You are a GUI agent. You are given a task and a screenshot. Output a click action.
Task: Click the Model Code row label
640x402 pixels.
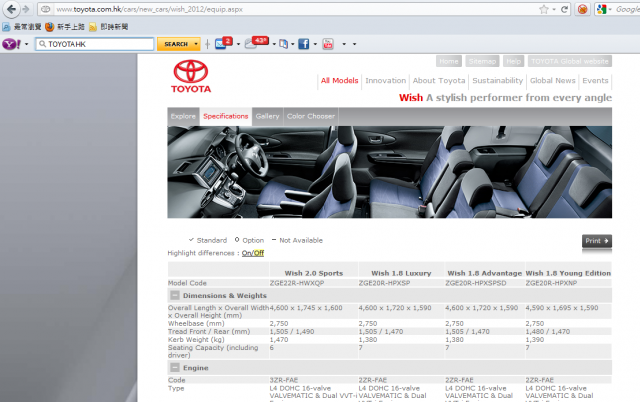coord(187,283)
